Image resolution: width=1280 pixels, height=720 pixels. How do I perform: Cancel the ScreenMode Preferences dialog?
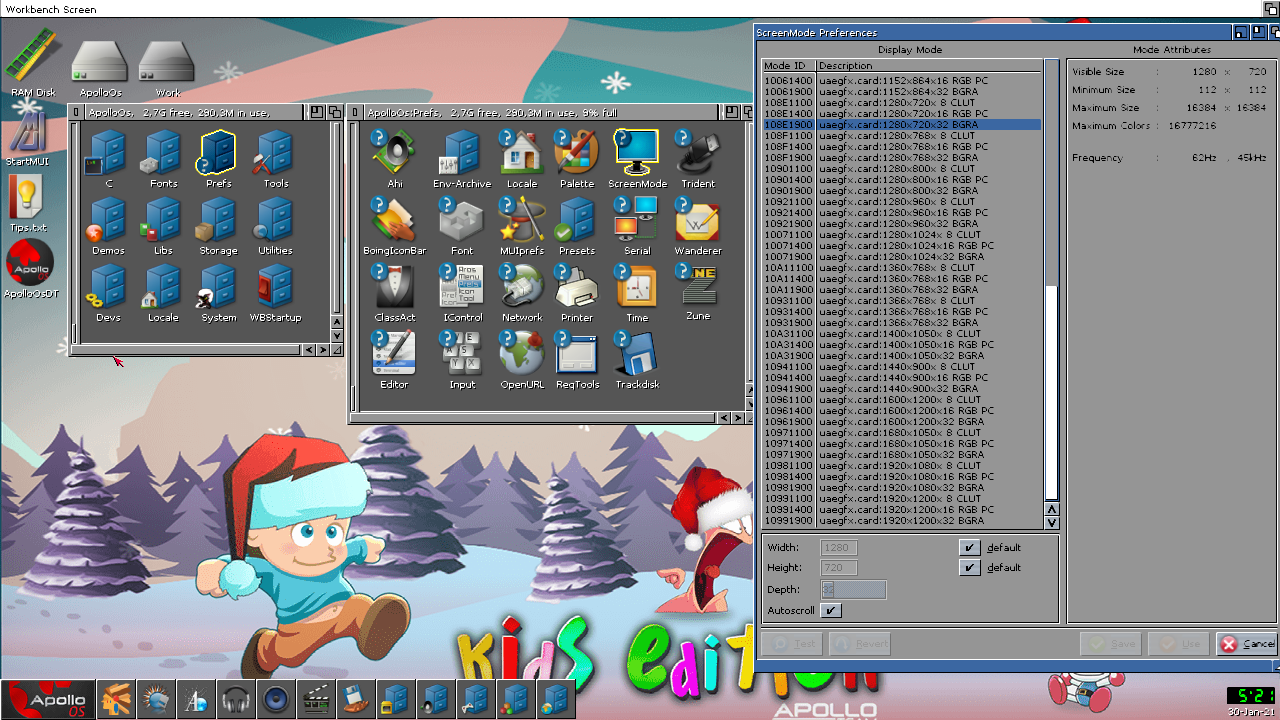click(1246, 644)
